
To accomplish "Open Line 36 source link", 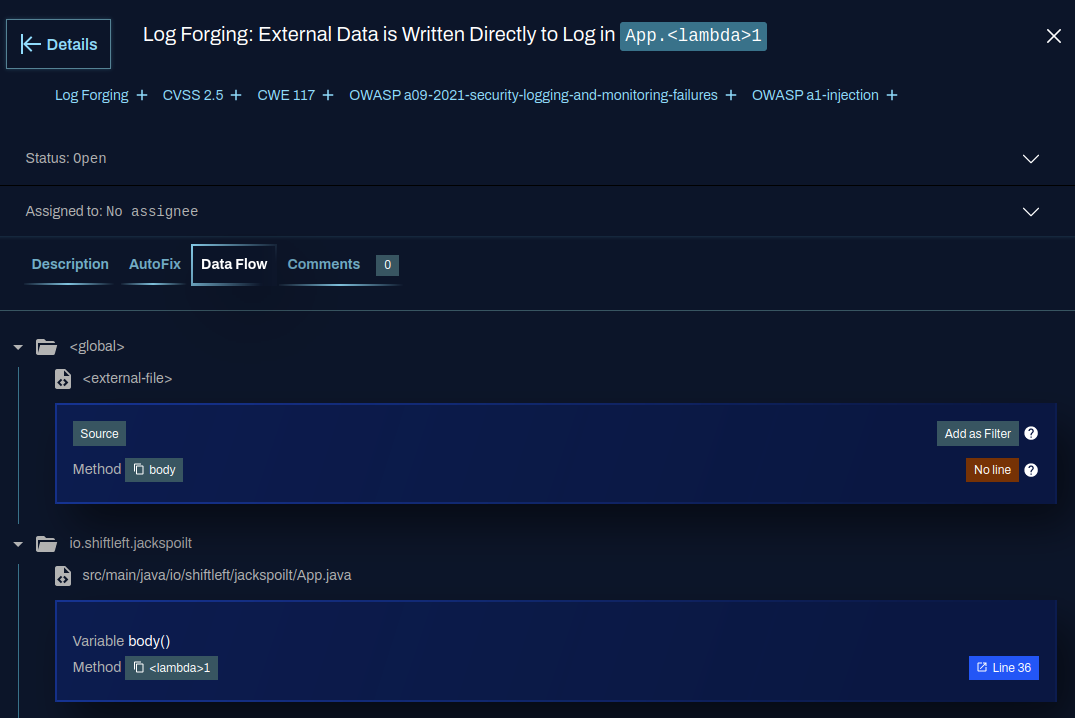I will click(x=1003, y=667).
